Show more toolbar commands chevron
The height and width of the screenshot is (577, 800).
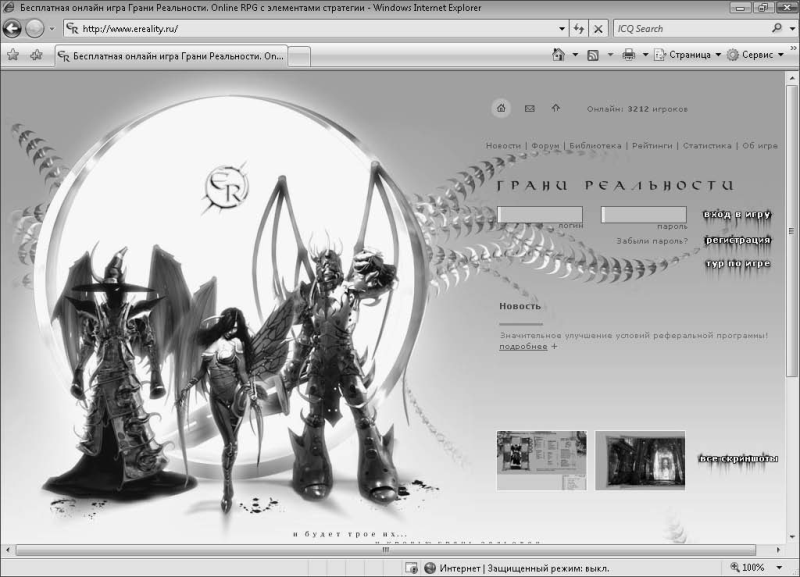point(793,48)
